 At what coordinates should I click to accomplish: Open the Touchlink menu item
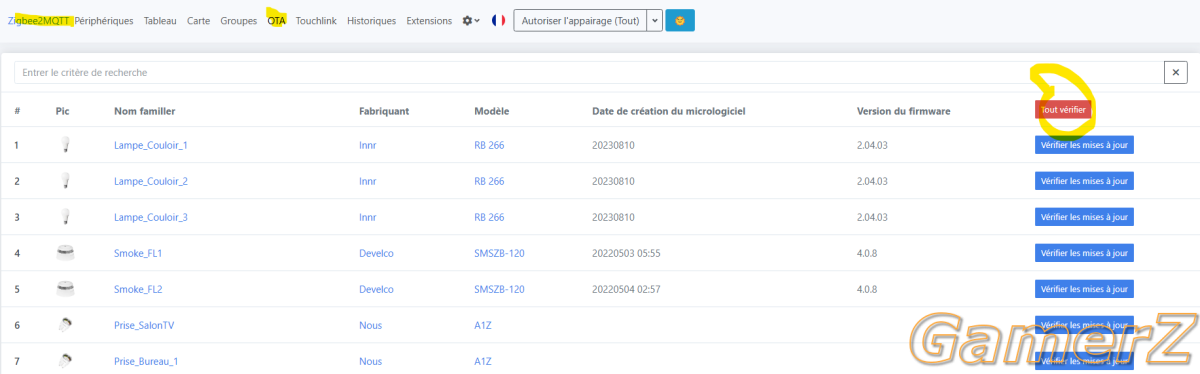(x=316, y=20)
